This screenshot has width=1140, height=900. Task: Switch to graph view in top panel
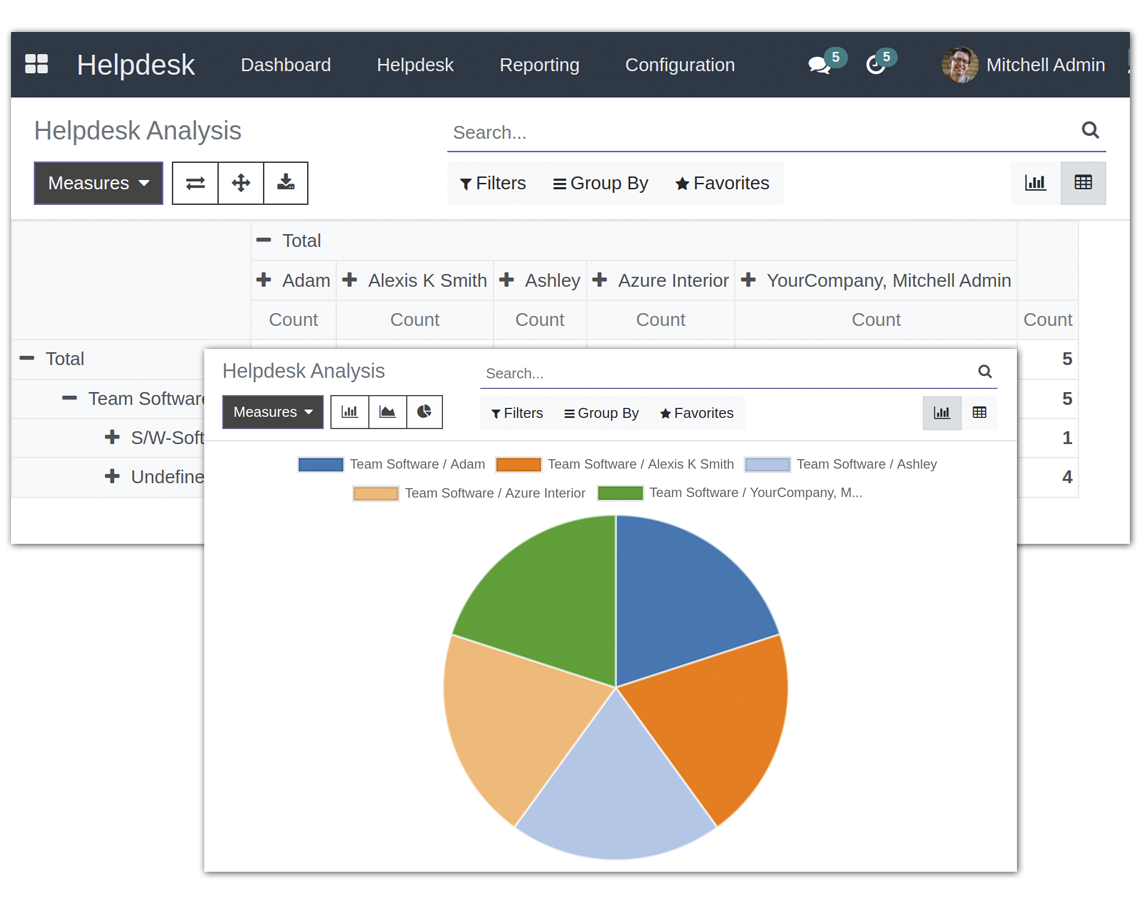[1035, 183]
